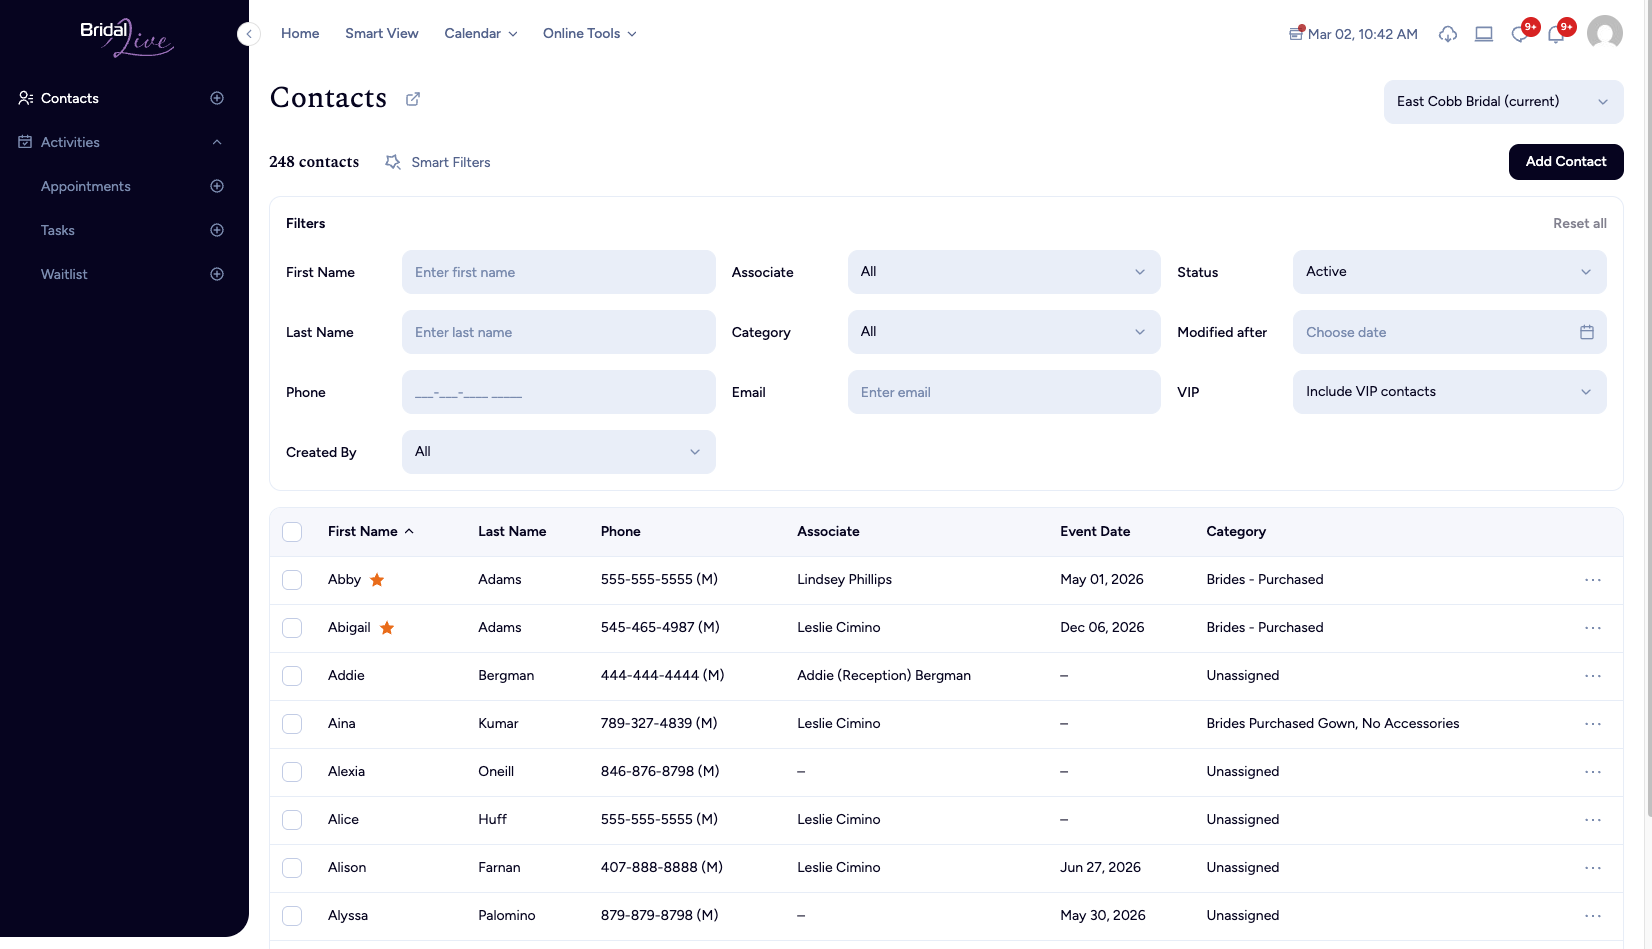
Task: Toggle the select-all checkbox in the table header
Action: (x=292, y=532)
